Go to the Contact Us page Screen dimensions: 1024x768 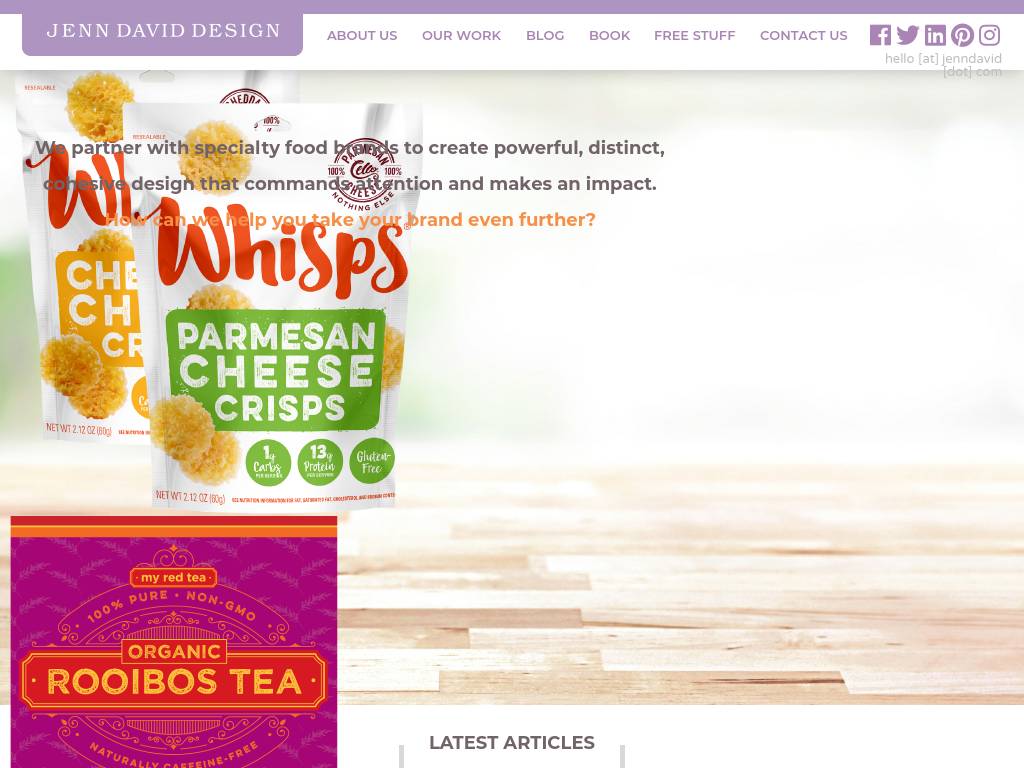(x=803, y=36)
